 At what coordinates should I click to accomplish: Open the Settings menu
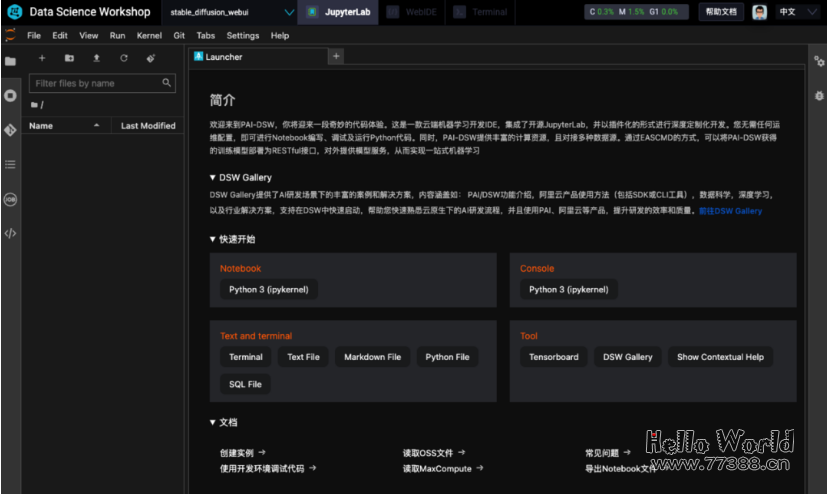tap(243, 35)
